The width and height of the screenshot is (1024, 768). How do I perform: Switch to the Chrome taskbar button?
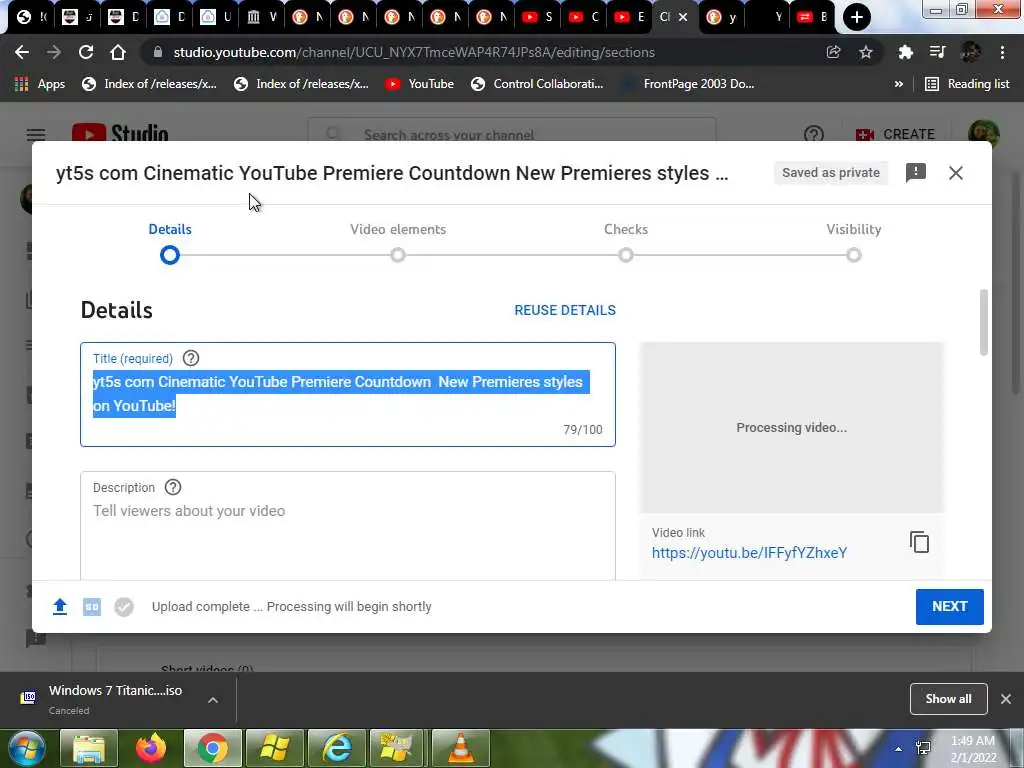coord(213,748)
